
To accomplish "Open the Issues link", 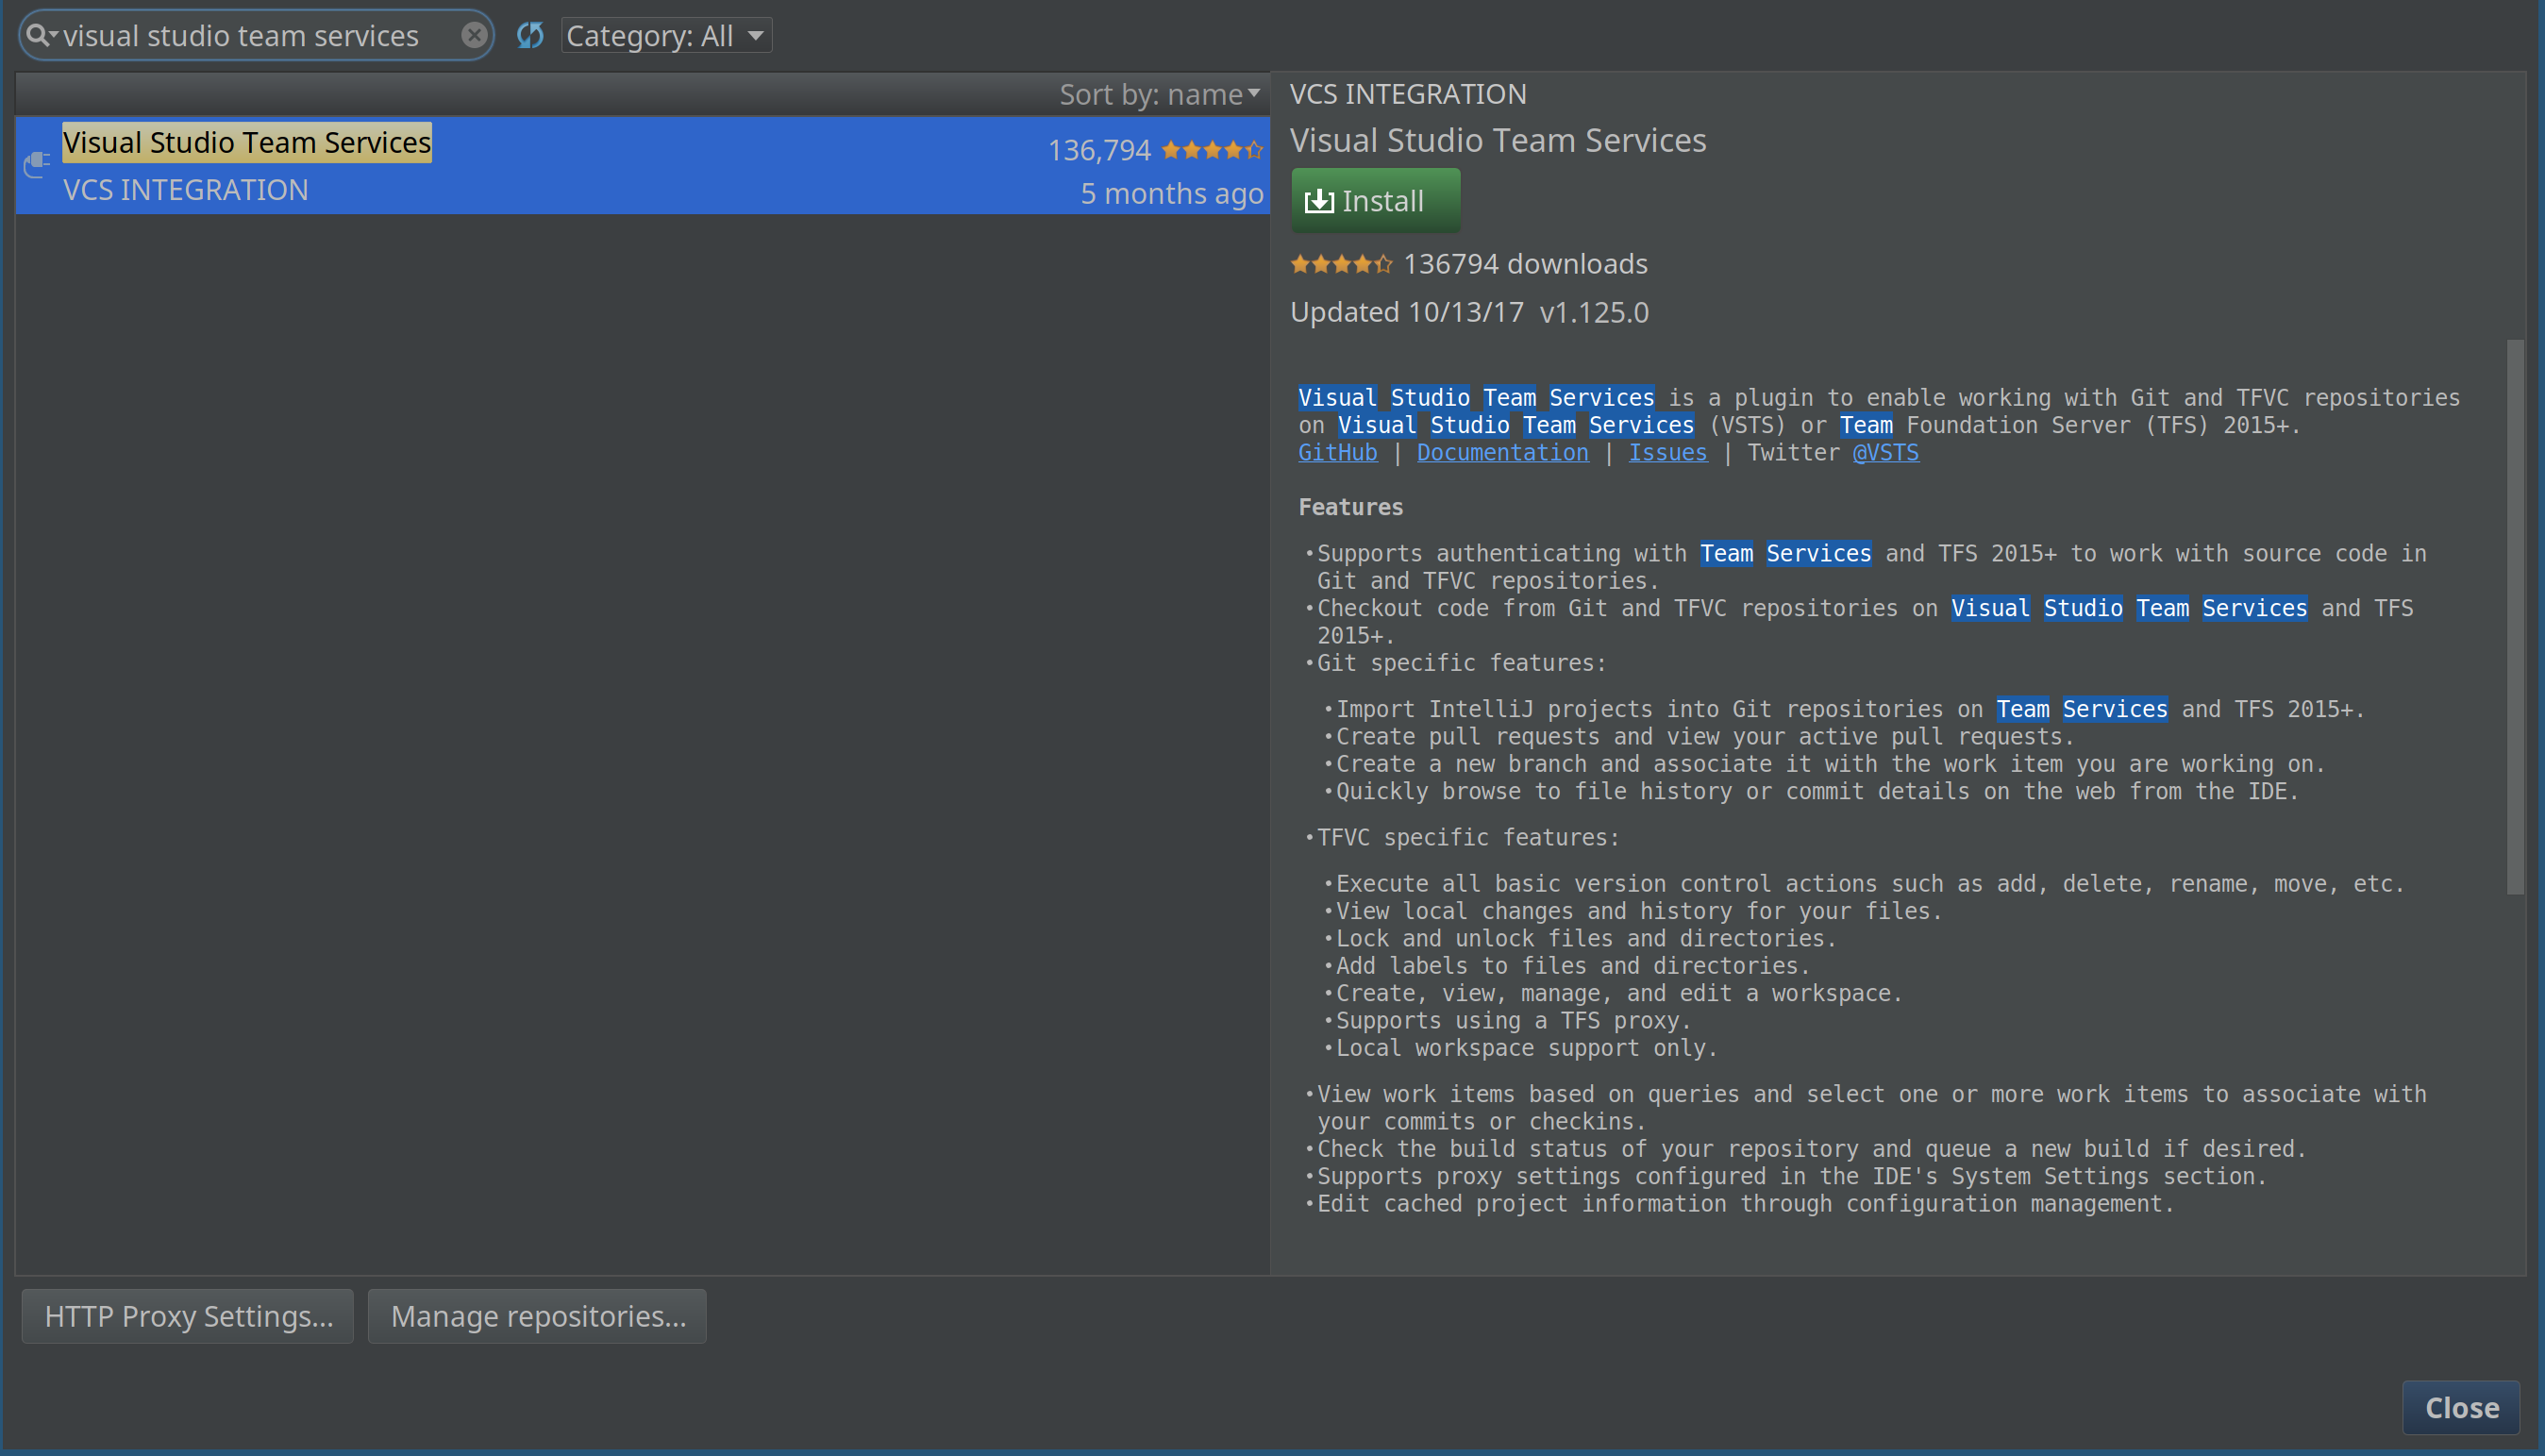I will coord(1667,453).
